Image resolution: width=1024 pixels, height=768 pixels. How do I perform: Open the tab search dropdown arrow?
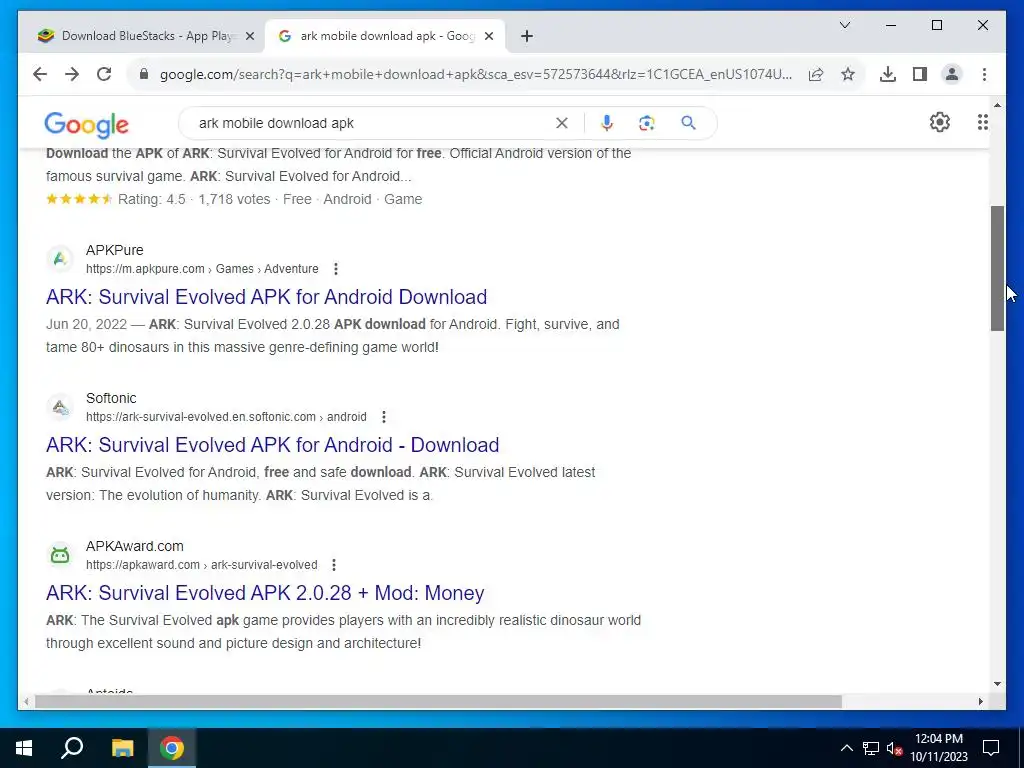point(844,25)
